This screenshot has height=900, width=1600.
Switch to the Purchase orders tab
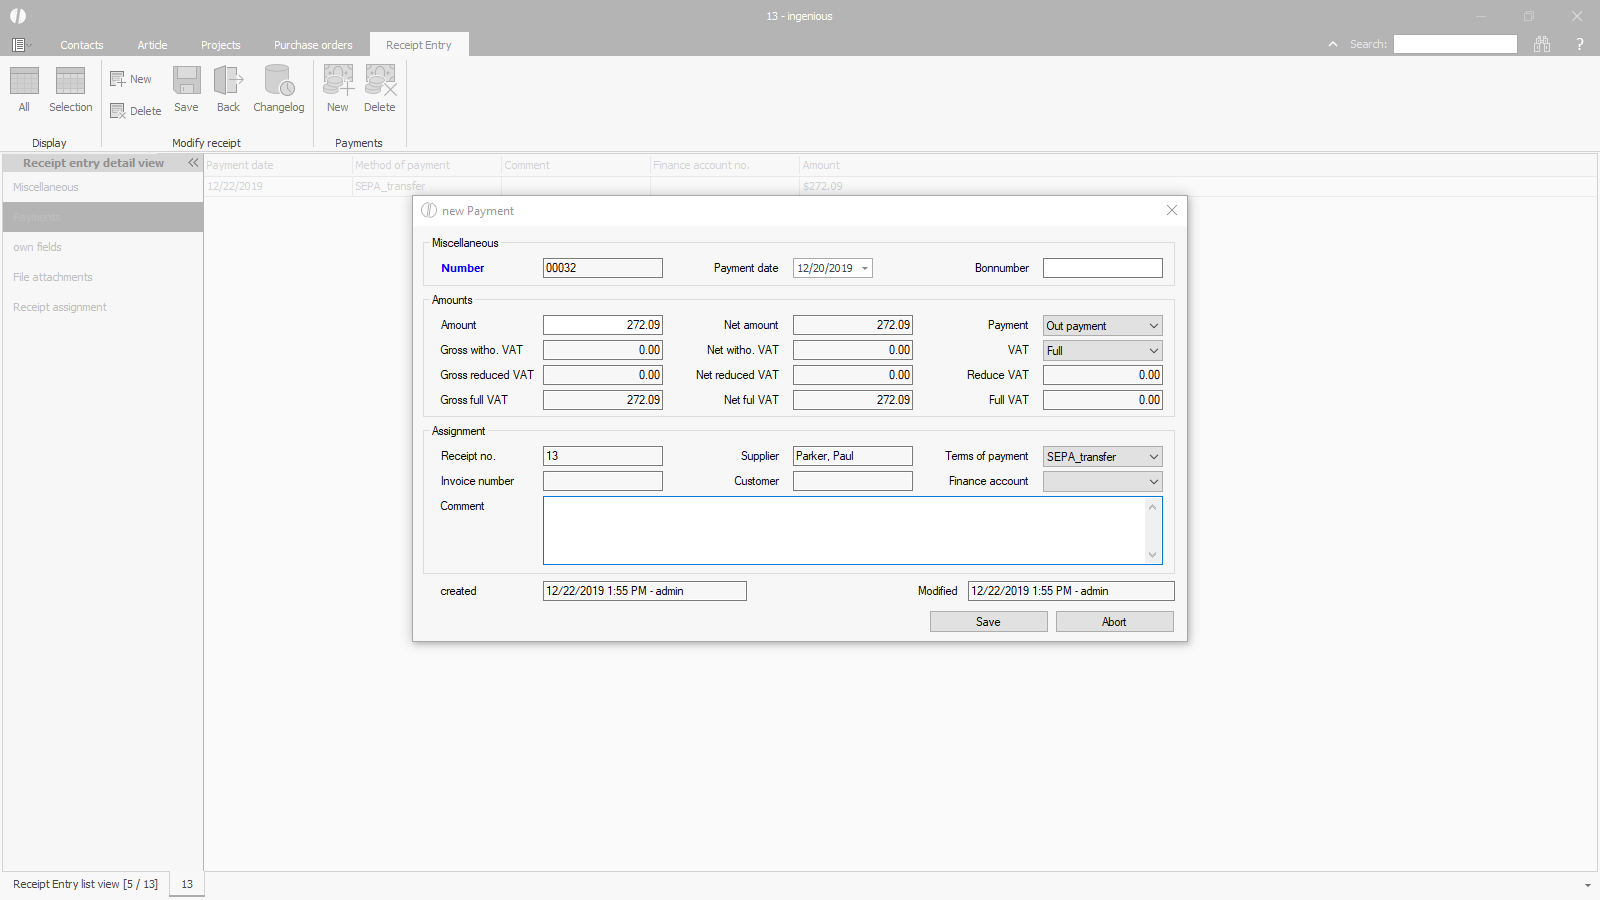pos(313,45)
